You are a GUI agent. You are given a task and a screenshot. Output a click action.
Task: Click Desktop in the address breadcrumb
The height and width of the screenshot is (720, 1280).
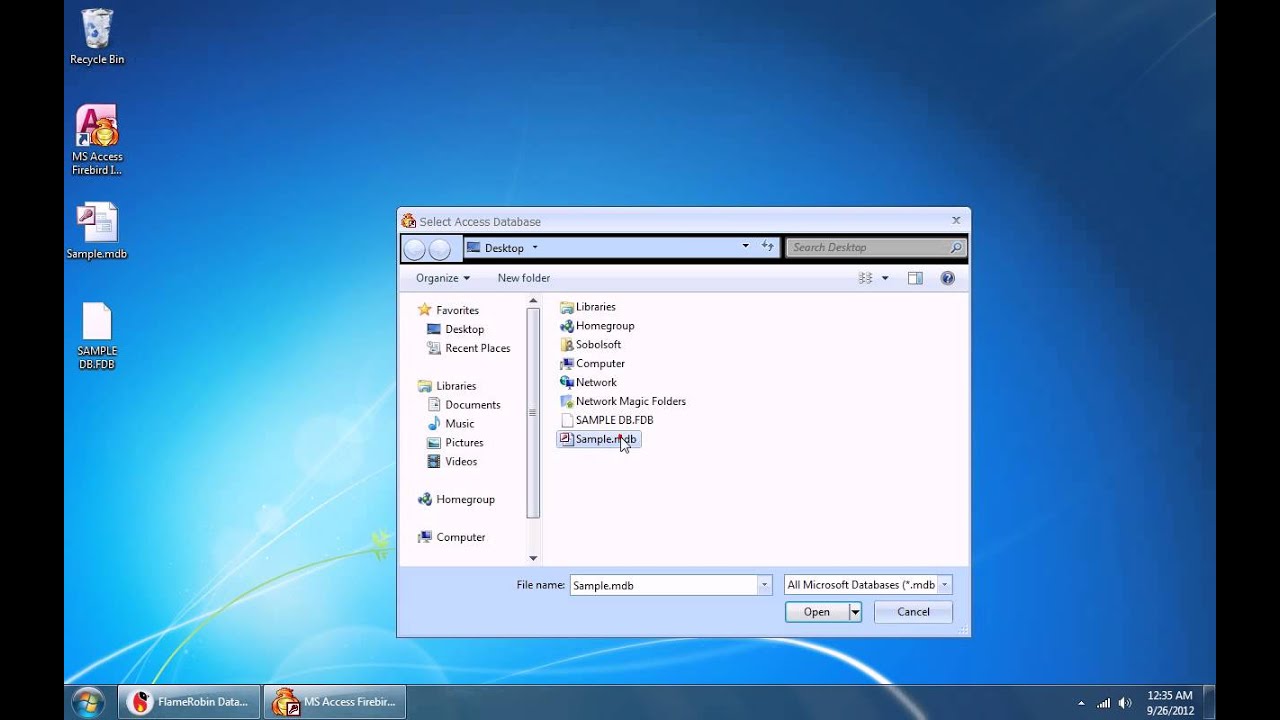pyautogui.click(x=504, y=248)
